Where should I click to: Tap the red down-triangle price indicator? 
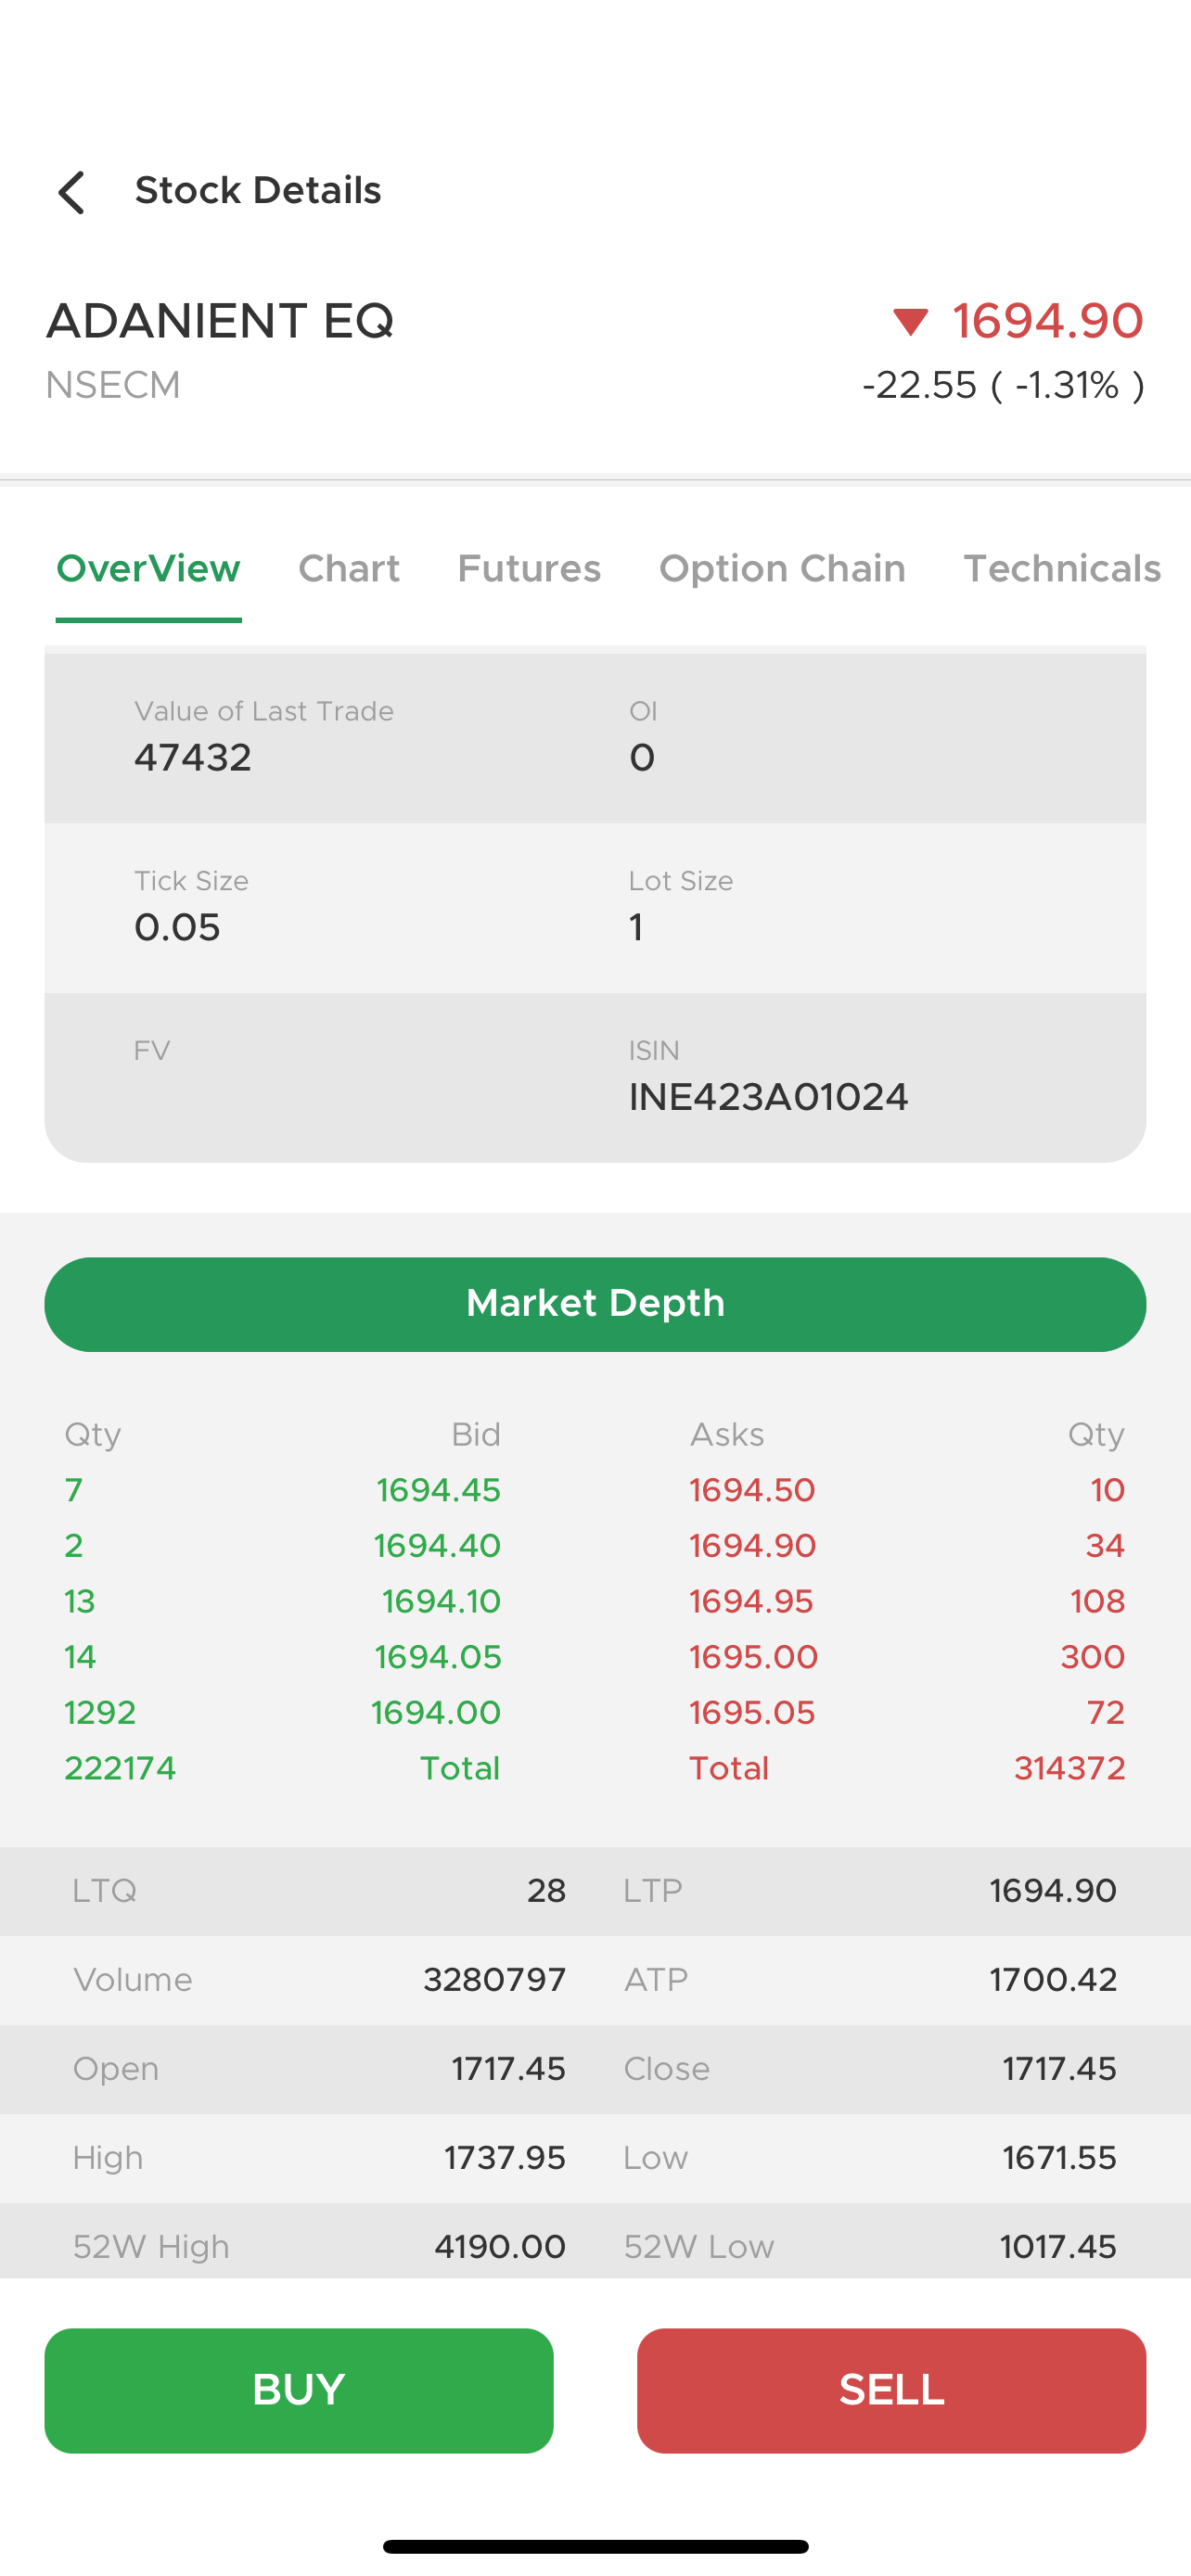[x=911, y=322]
